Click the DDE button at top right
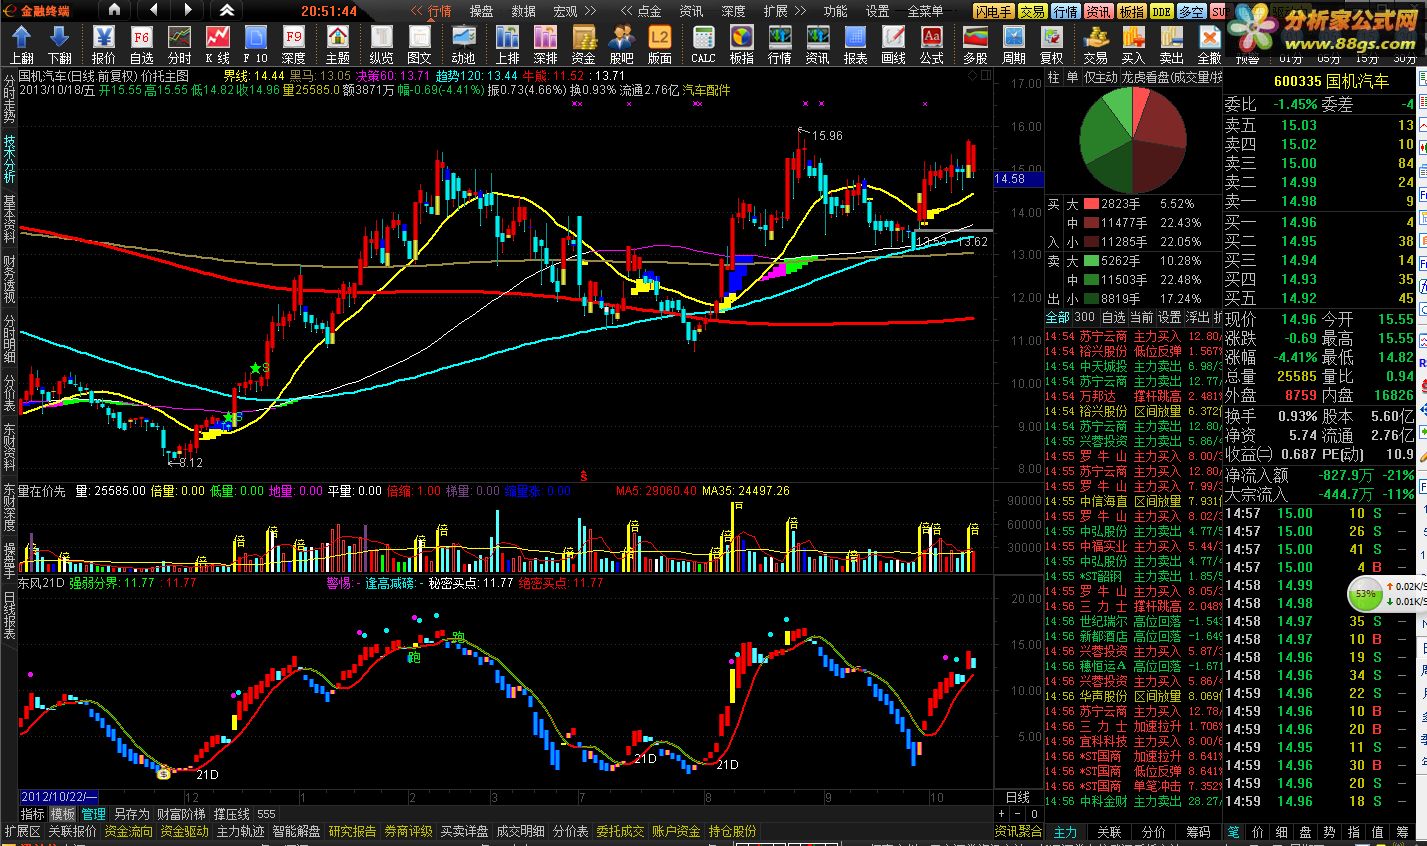Screen dimensions: 1427x846 (1162, 11)
